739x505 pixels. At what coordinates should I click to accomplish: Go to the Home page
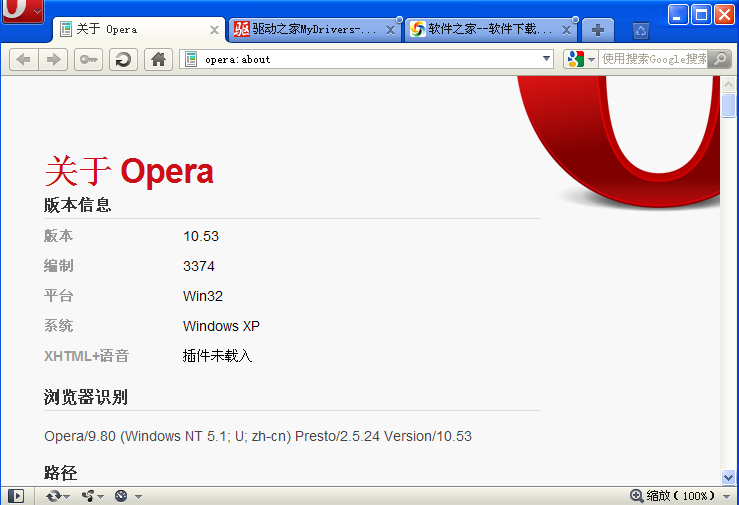(x=158, y=60)
